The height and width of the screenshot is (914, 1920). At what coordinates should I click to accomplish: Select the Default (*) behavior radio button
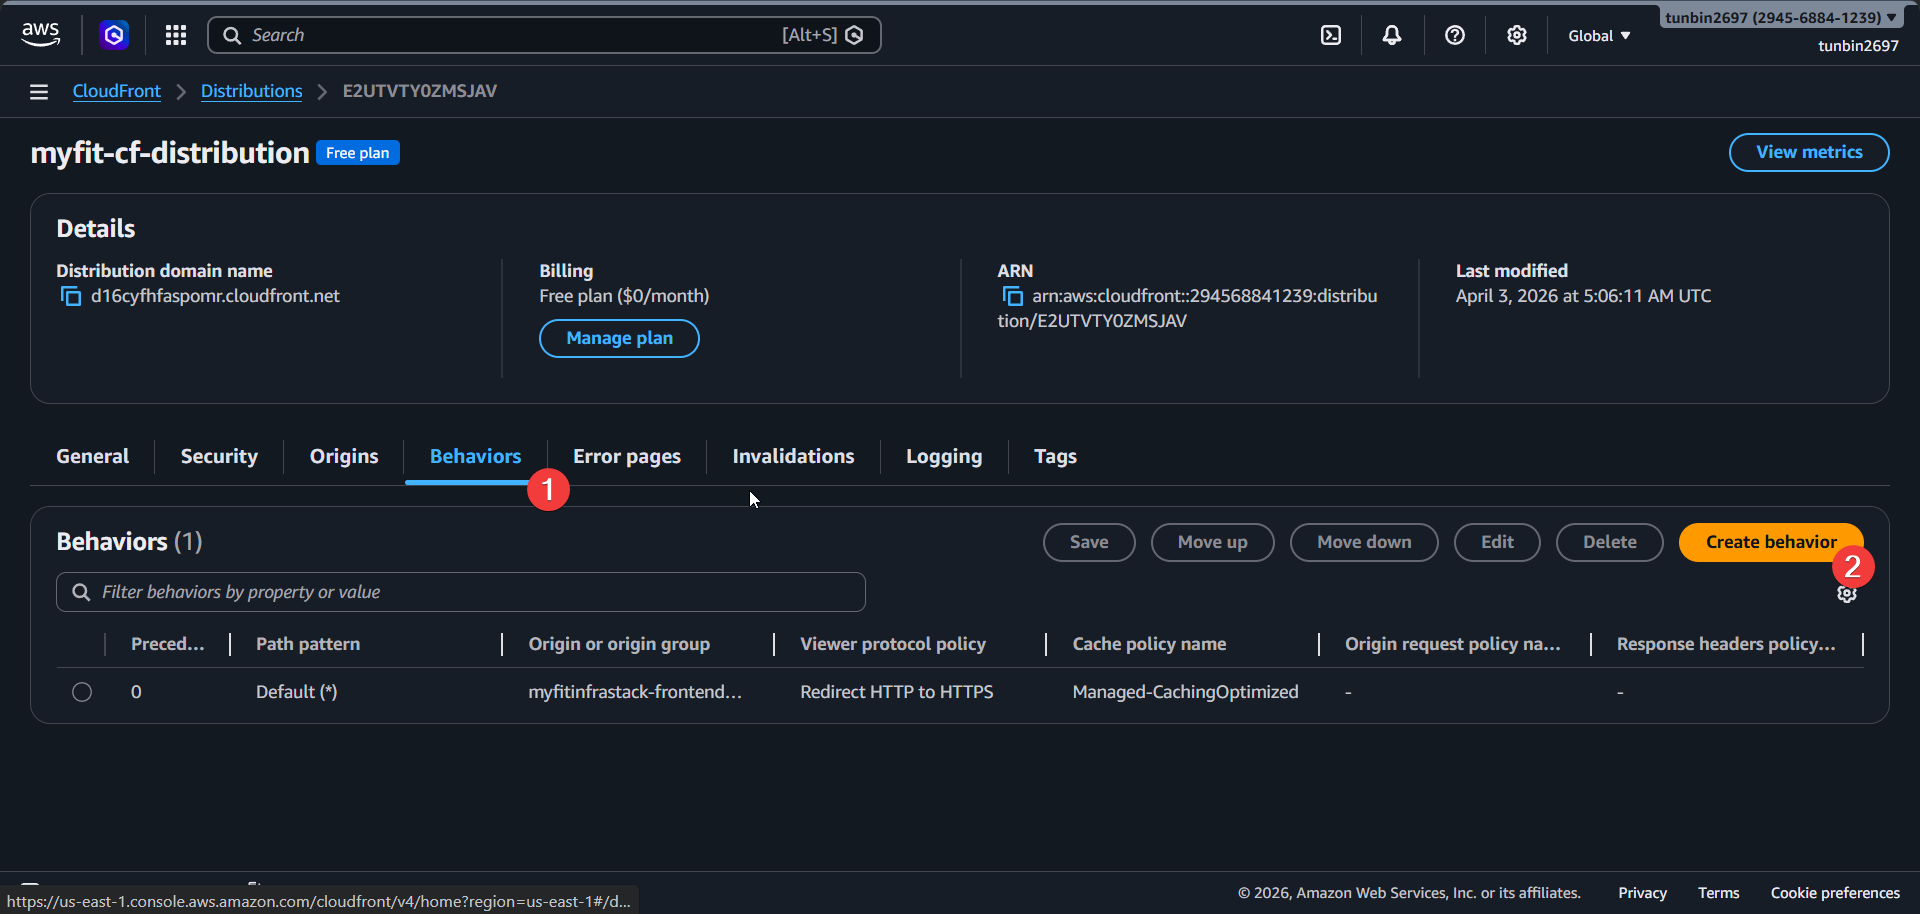(81, 691)
